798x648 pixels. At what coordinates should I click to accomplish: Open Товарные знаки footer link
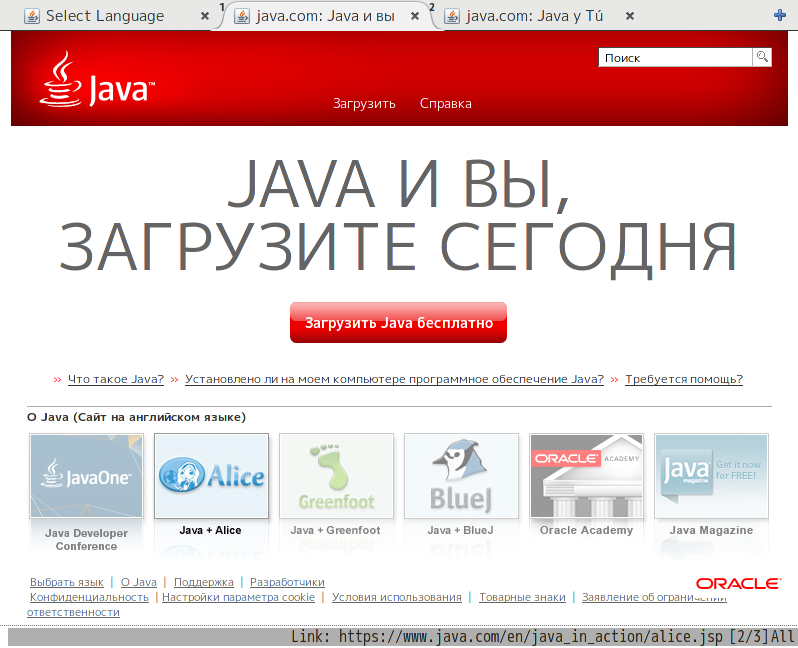pyautogui.click(x=522, y=597)
